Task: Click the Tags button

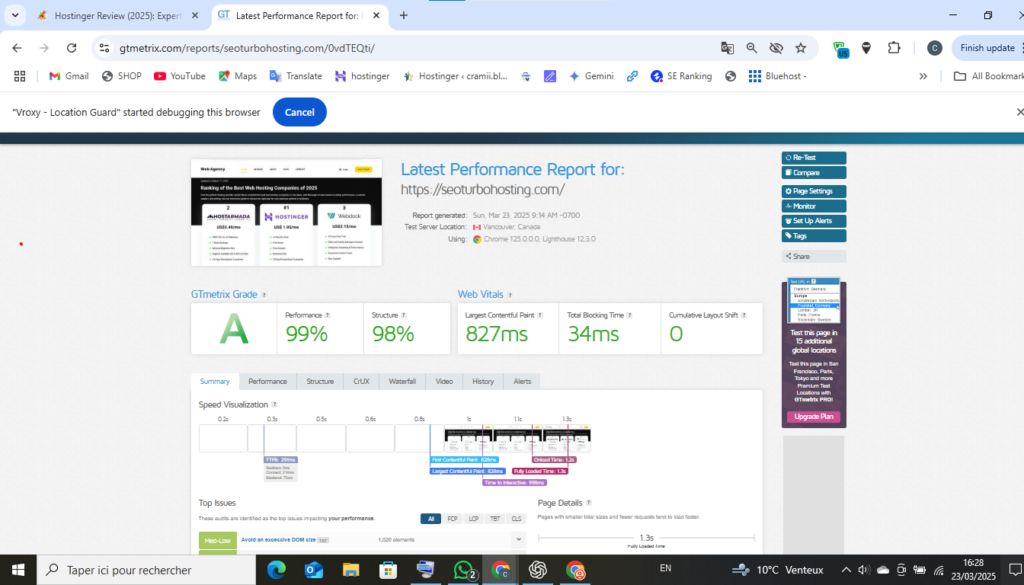Action: [814, 236]
